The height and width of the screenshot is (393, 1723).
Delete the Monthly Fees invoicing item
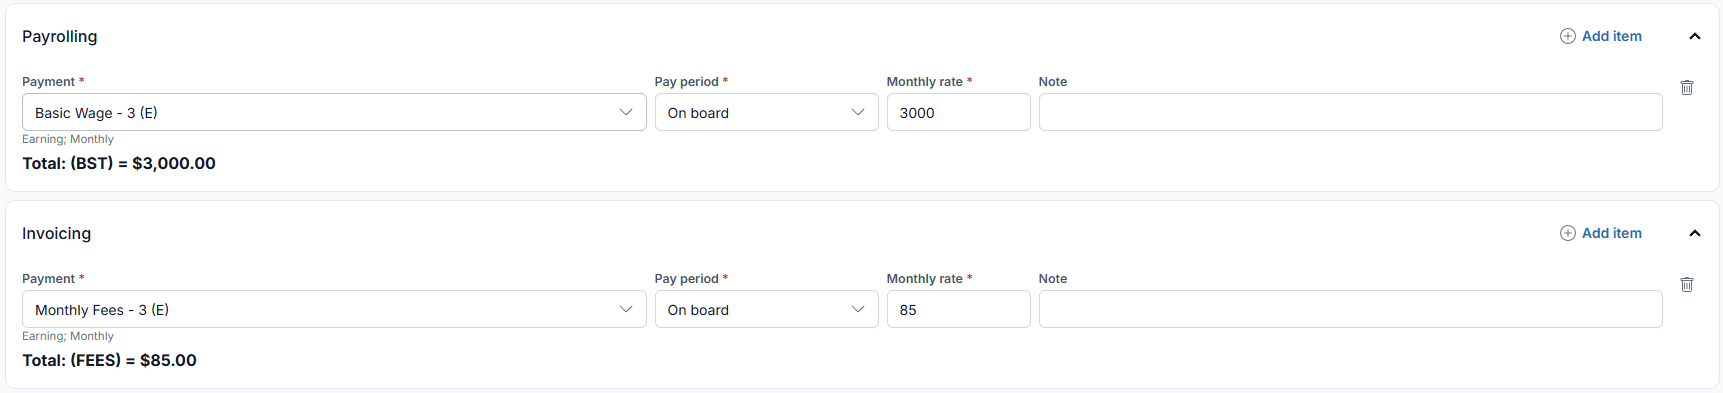[x=1686, y=285]
